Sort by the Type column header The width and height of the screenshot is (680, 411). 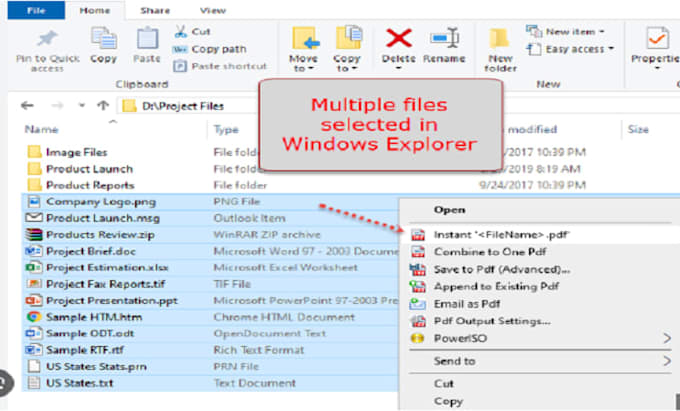(226, 129)
